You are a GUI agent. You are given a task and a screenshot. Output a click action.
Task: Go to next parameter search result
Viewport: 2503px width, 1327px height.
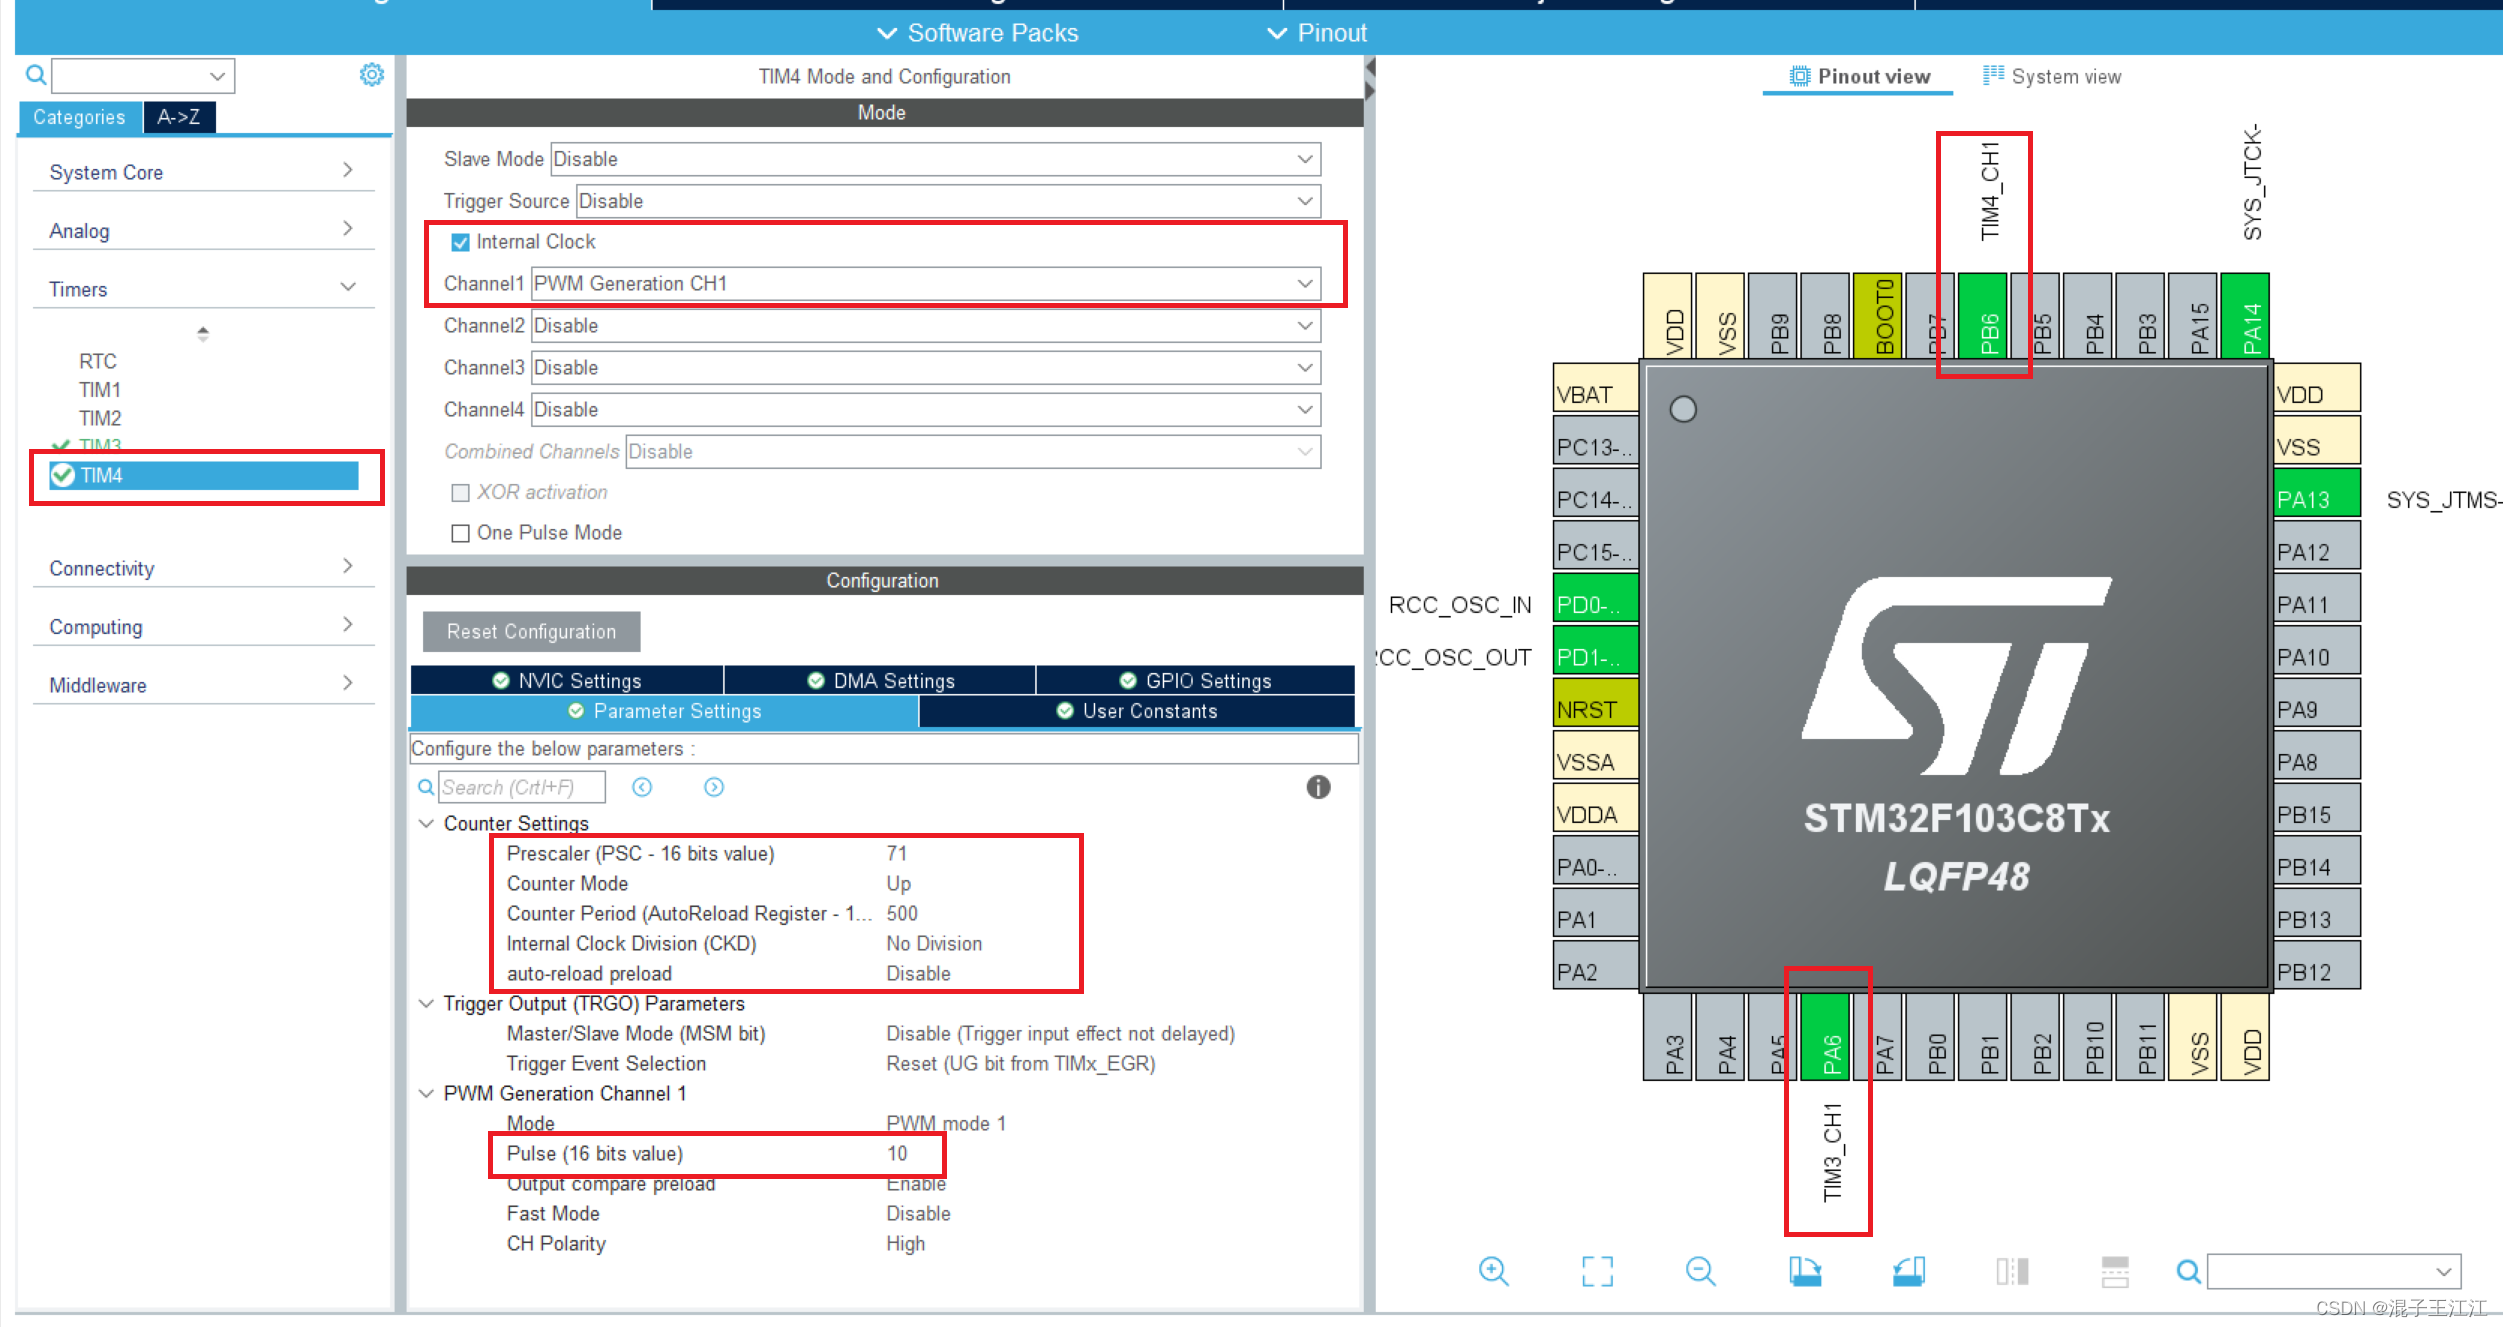(714, 787)
